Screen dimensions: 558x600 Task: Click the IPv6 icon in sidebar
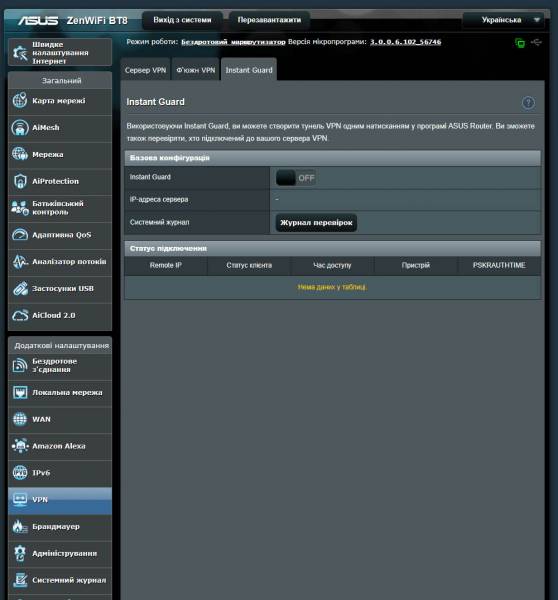20,473
